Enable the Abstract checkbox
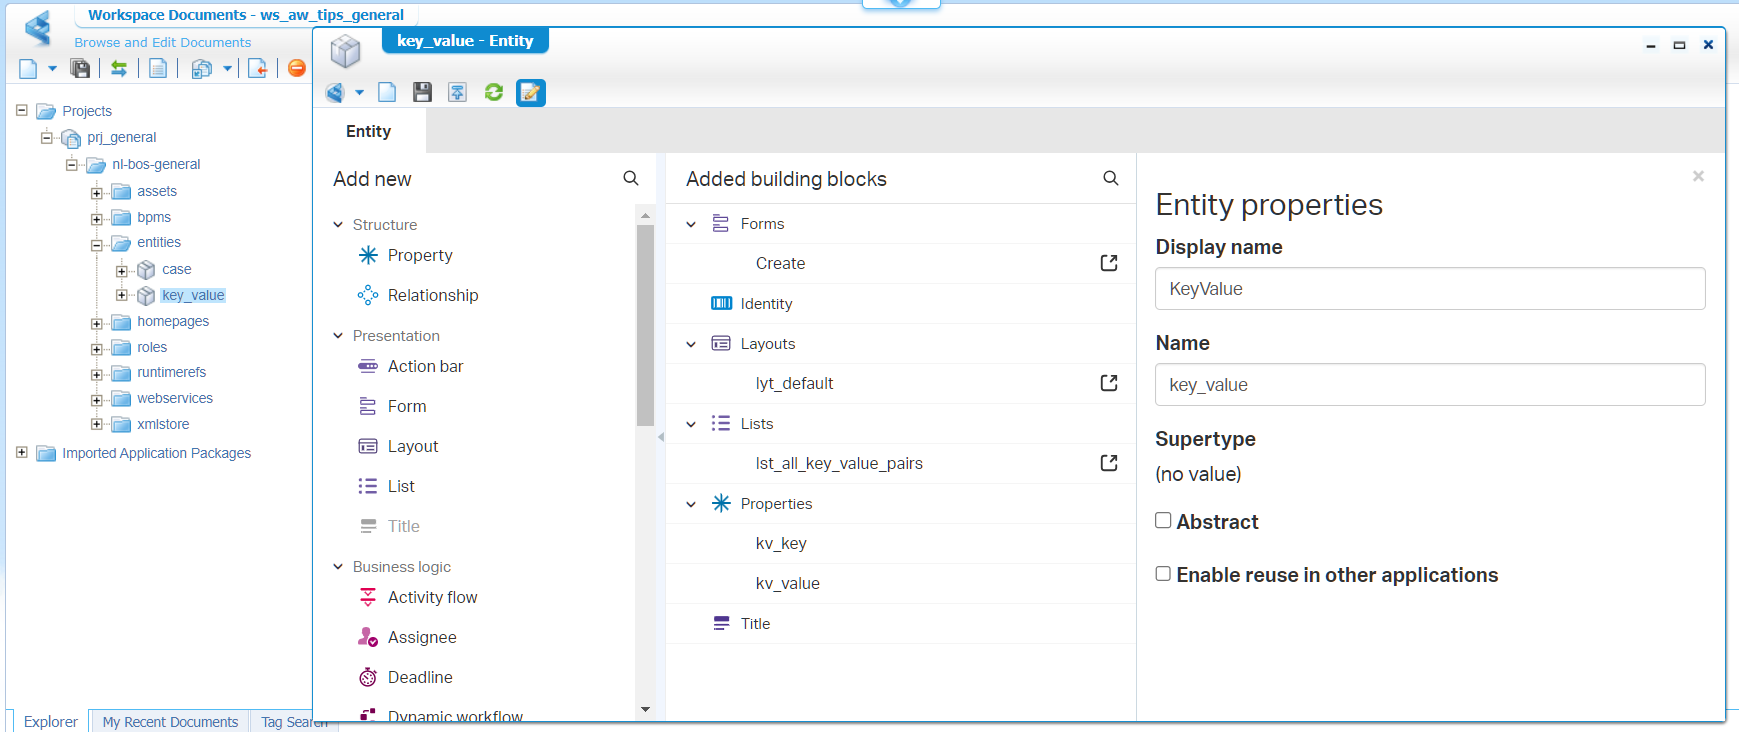The width and height of the screenshot is (1739, 732). pos(1163,521)
